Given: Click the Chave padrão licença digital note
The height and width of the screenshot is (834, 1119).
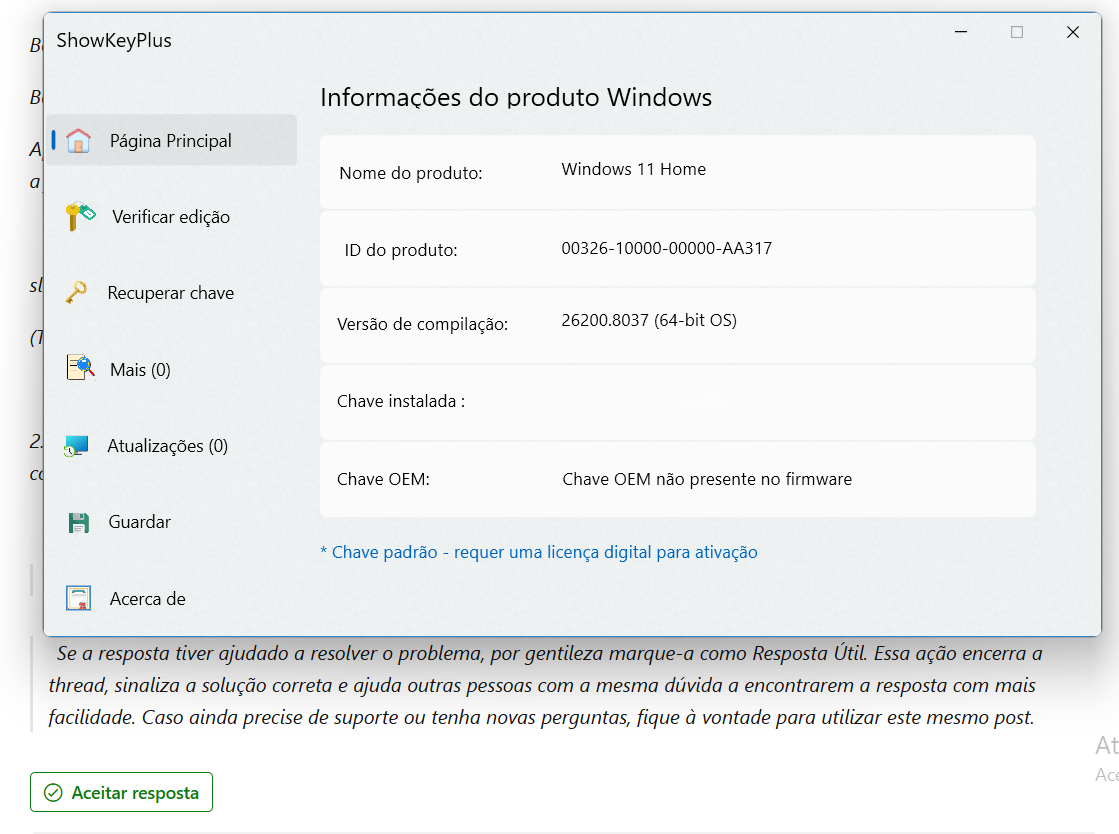Looking at the screenshot, I should (539, 552).
